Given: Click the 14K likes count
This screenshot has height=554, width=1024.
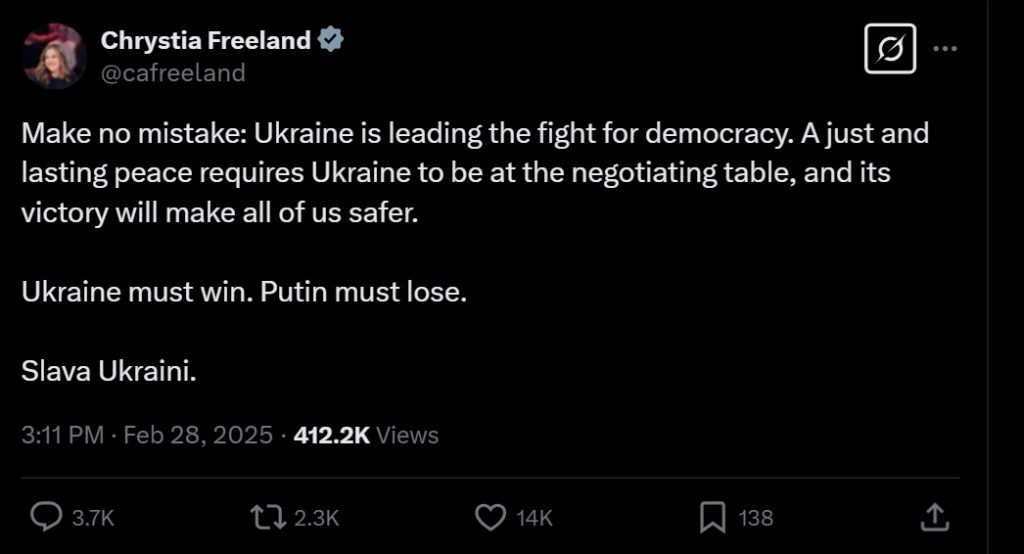Looking at the screenshot, I should (x=534, y=518).
